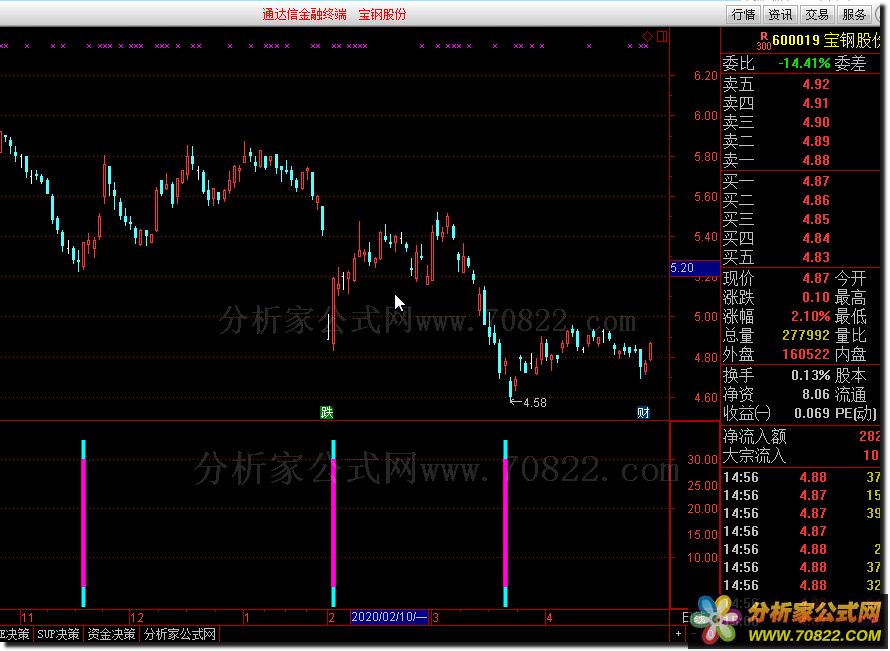Click the first magenta indicator bar
This screenshot has height=651, width=890.
[x=83, y=523]
